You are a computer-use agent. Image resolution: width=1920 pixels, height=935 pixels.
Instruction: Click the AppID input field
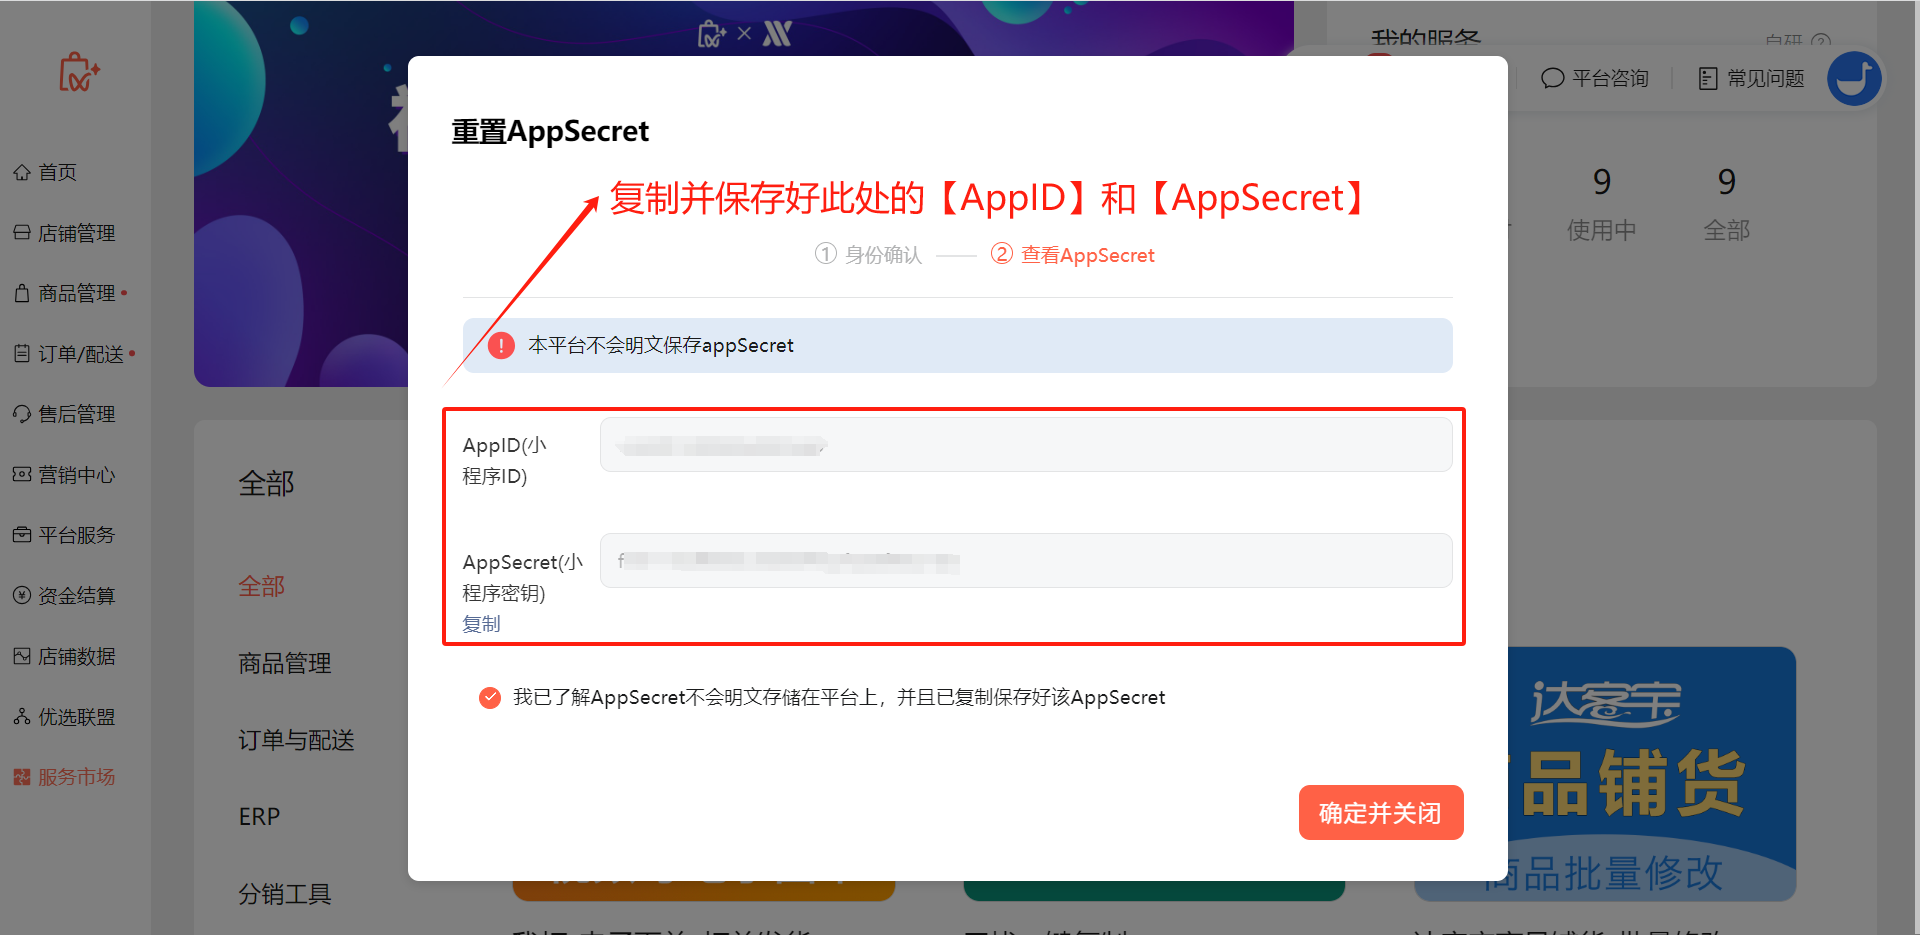point(1026,445)
